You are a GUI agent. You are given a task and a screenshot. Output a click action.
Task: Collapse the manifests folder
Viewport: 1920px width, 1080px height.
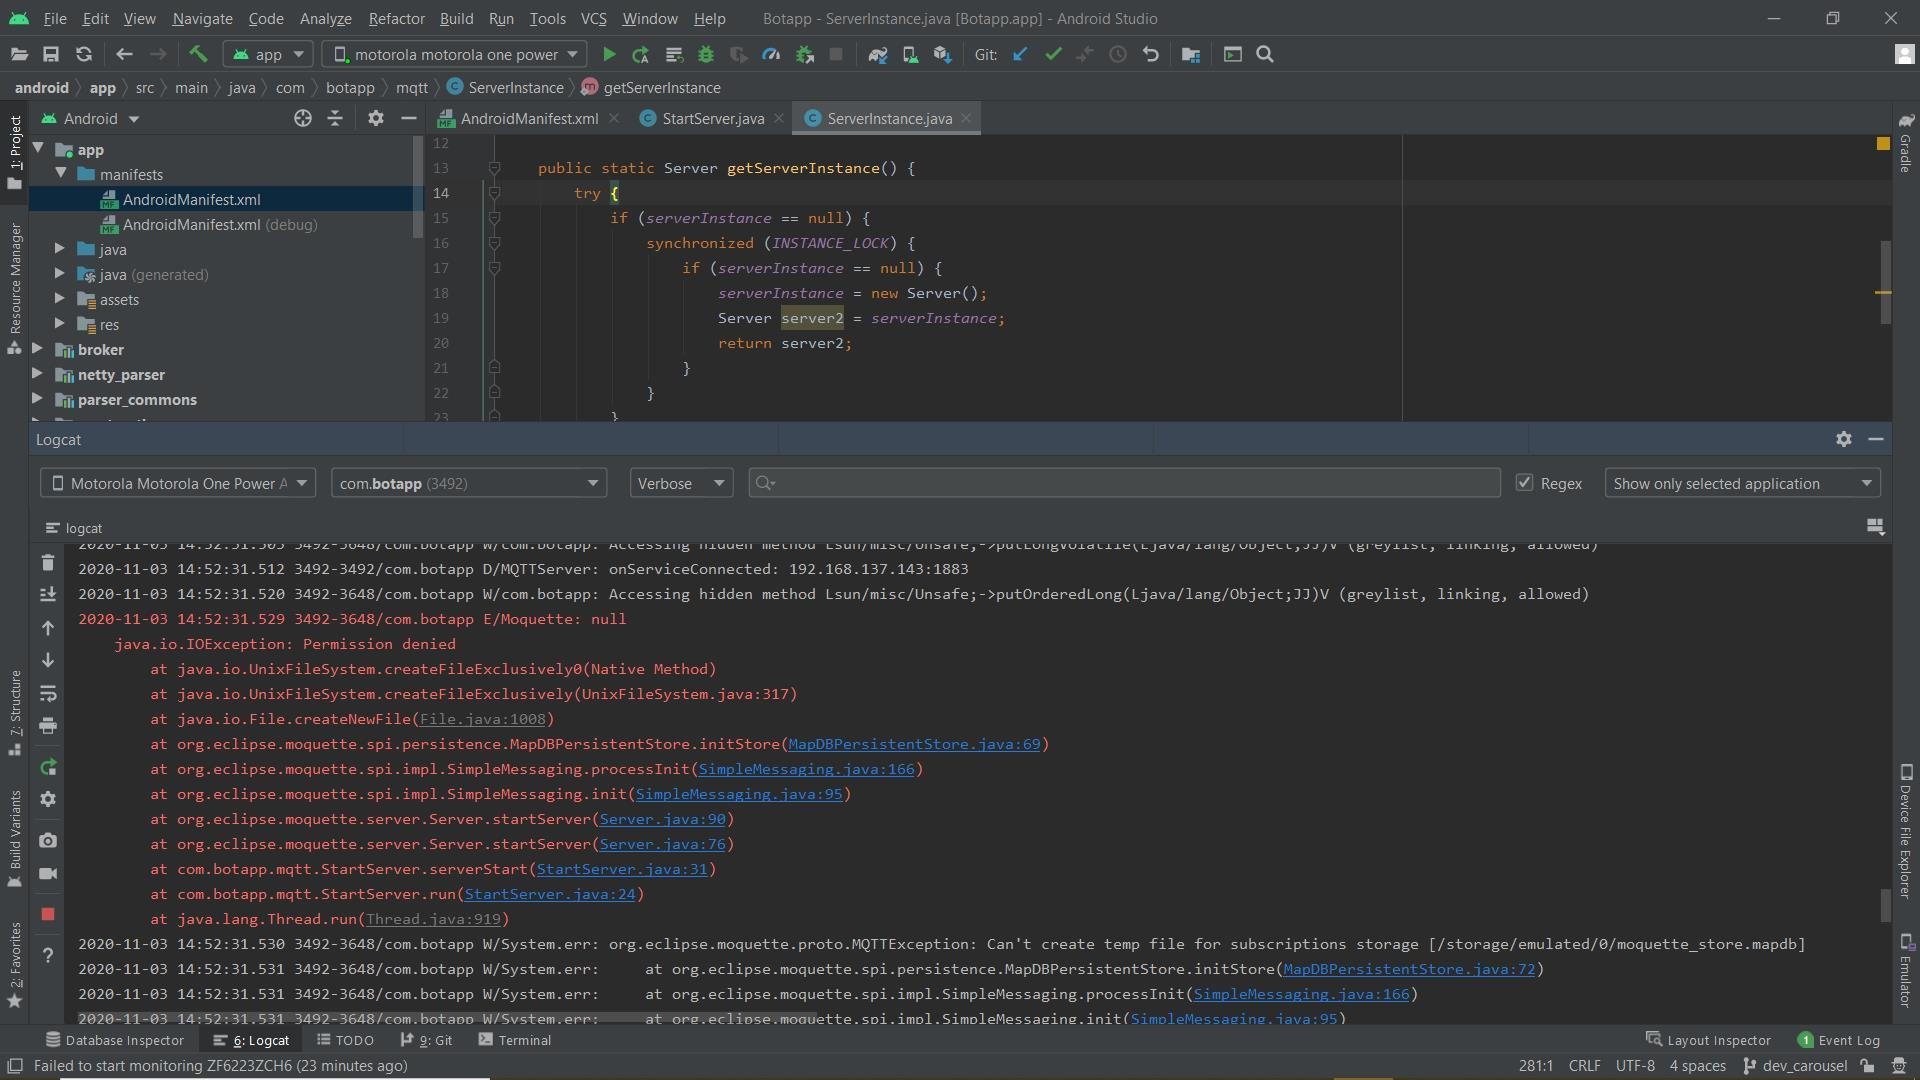tap(60, 173)
